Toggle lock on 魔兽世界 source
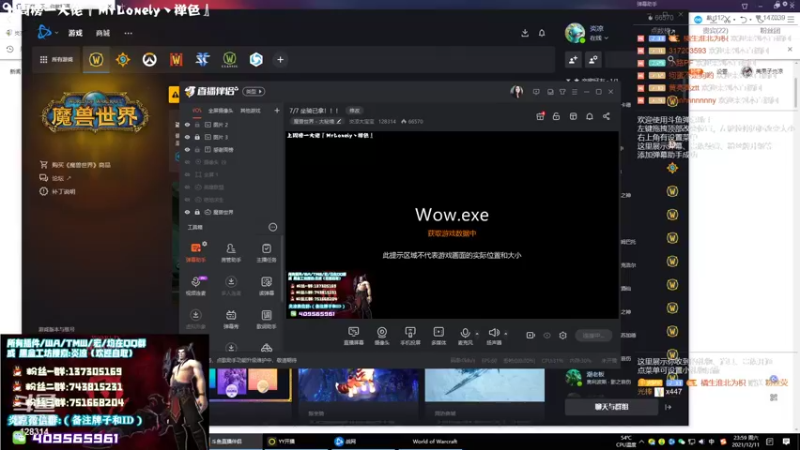The width and height of the screenshot is (800, 450). tap(197, 212)
